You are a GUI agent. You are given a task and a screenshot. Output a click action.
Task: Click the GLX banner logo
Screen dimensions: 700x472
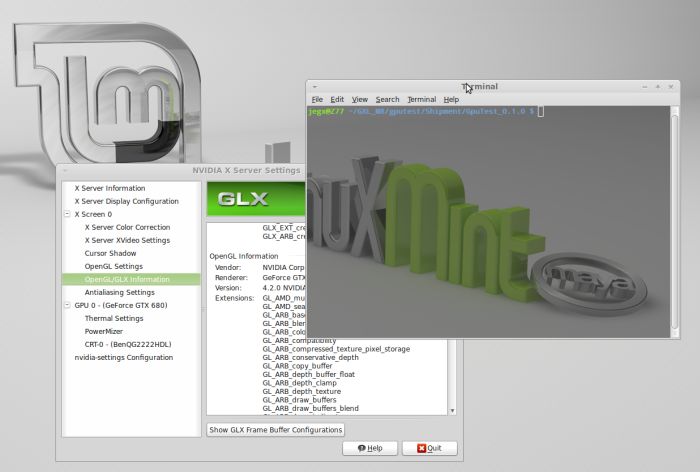243,199
